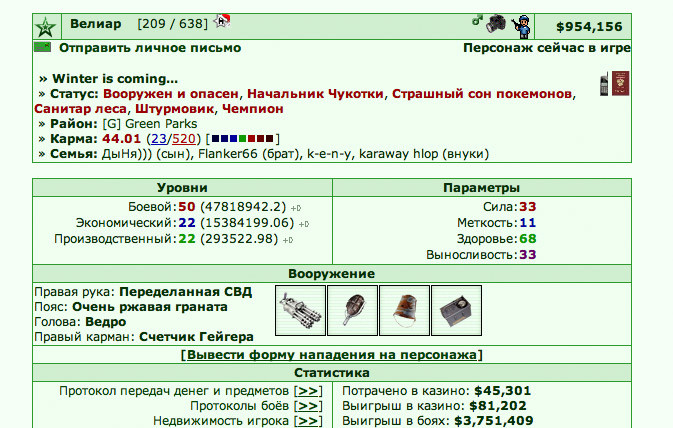The width and height of the screenshot is (673, 428).
Task: Click the +D icon next to Производственный level
Action: [x=288, y=240]
